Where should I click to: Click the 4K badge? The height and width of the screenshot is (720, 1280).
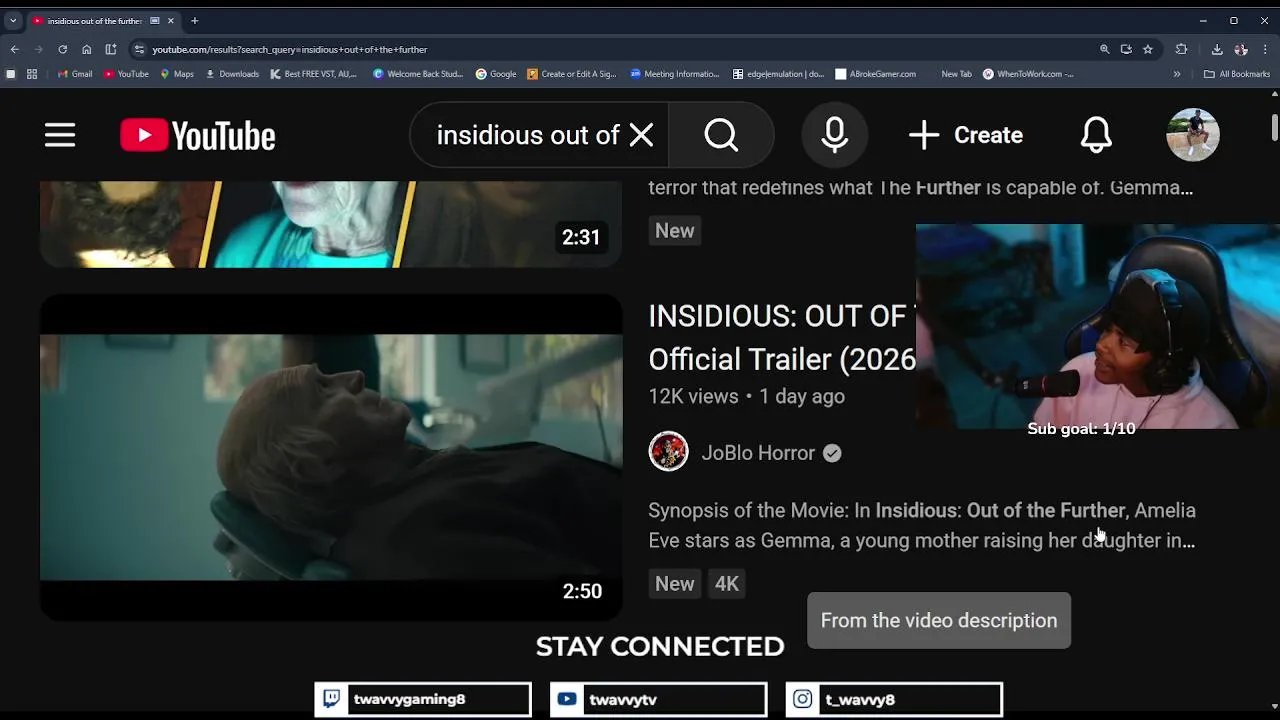pos(727,584)
